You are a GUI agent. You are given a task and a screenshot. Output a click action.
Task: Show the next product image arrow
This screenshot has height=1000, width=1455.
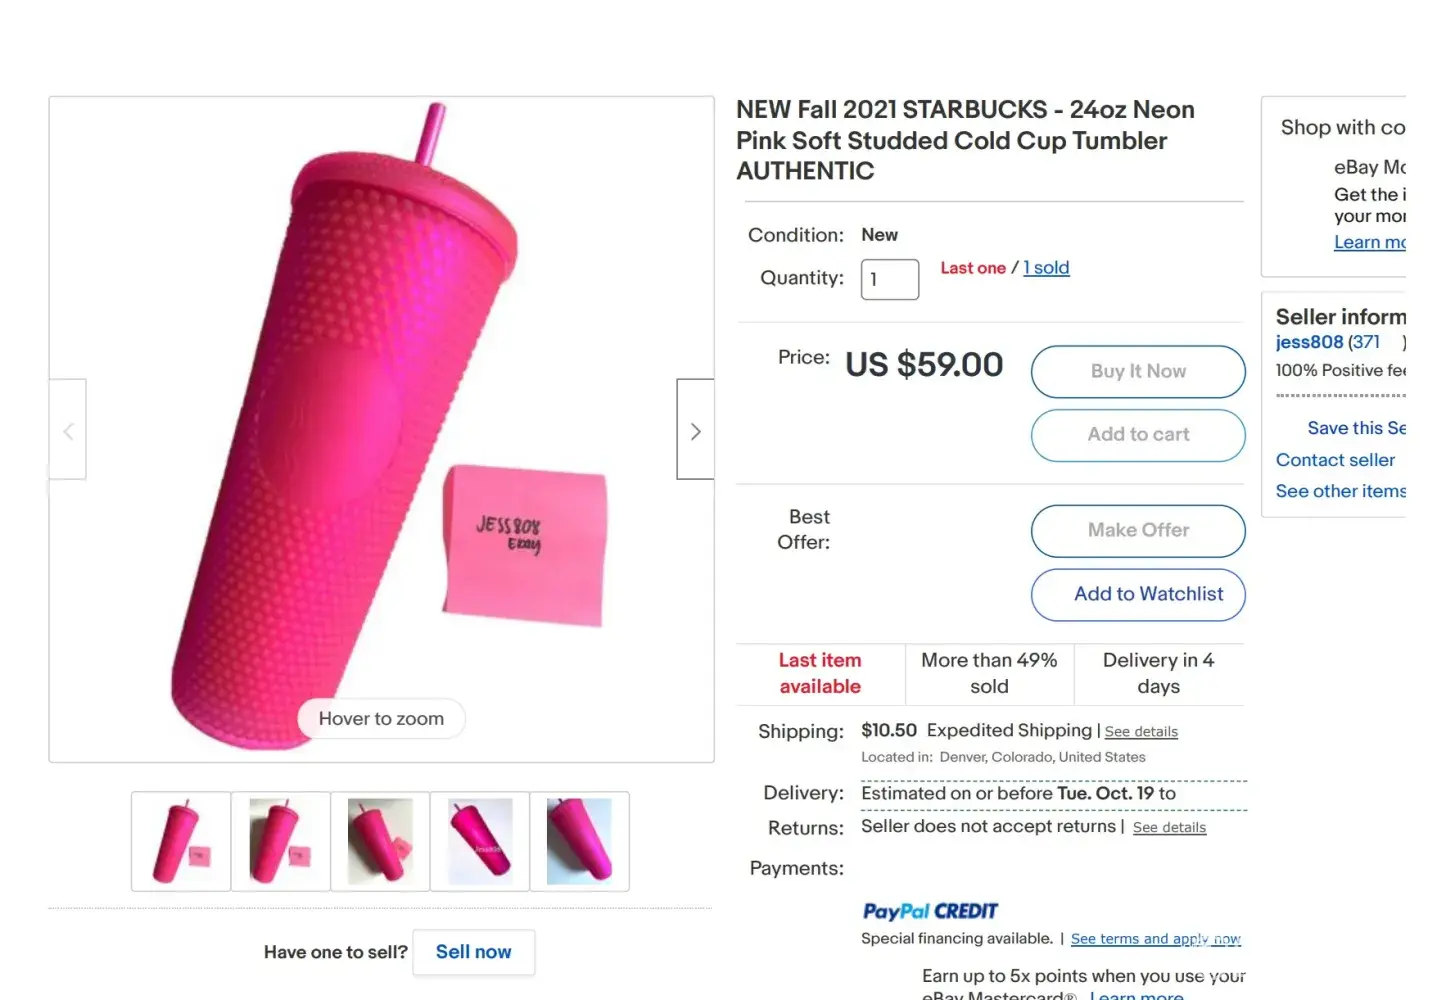coord(695,431)
